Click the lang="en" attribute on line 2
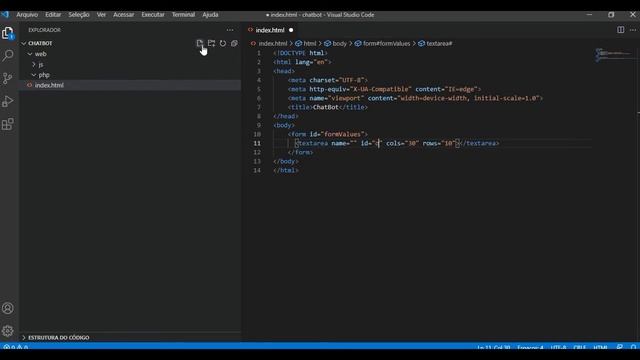This screenshot has width=640, height=360. coord(311,62)
